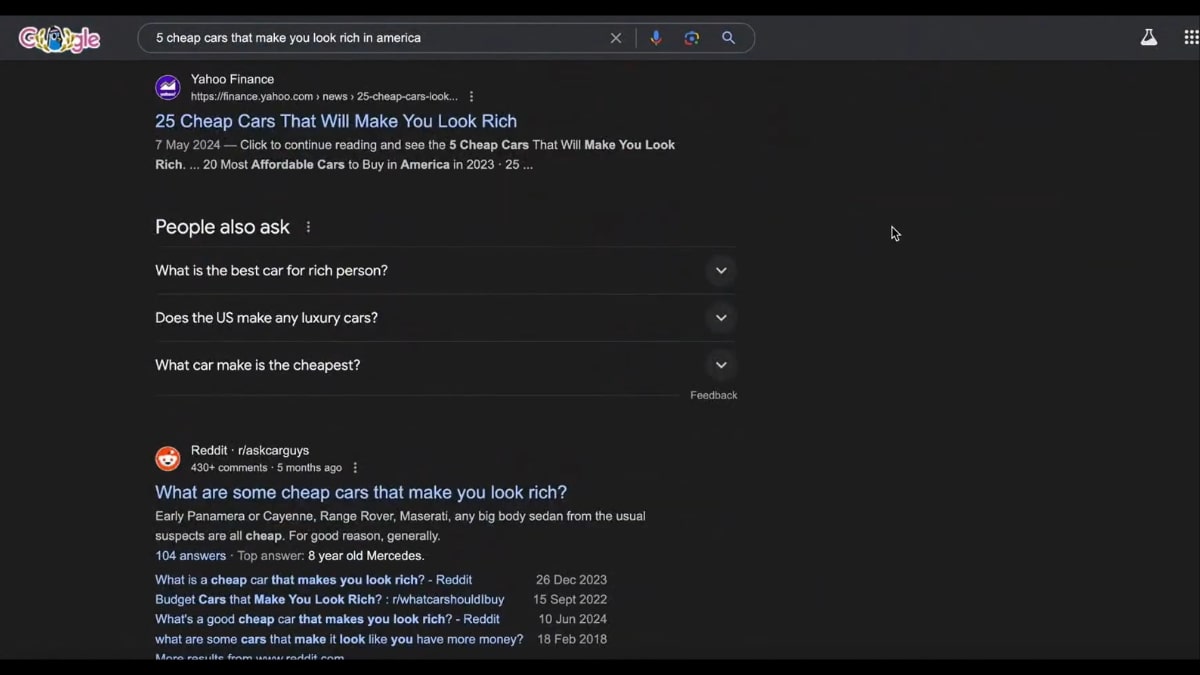Click the Feedback link
Screen dimensions: 1200x675
tap(713, 395)
